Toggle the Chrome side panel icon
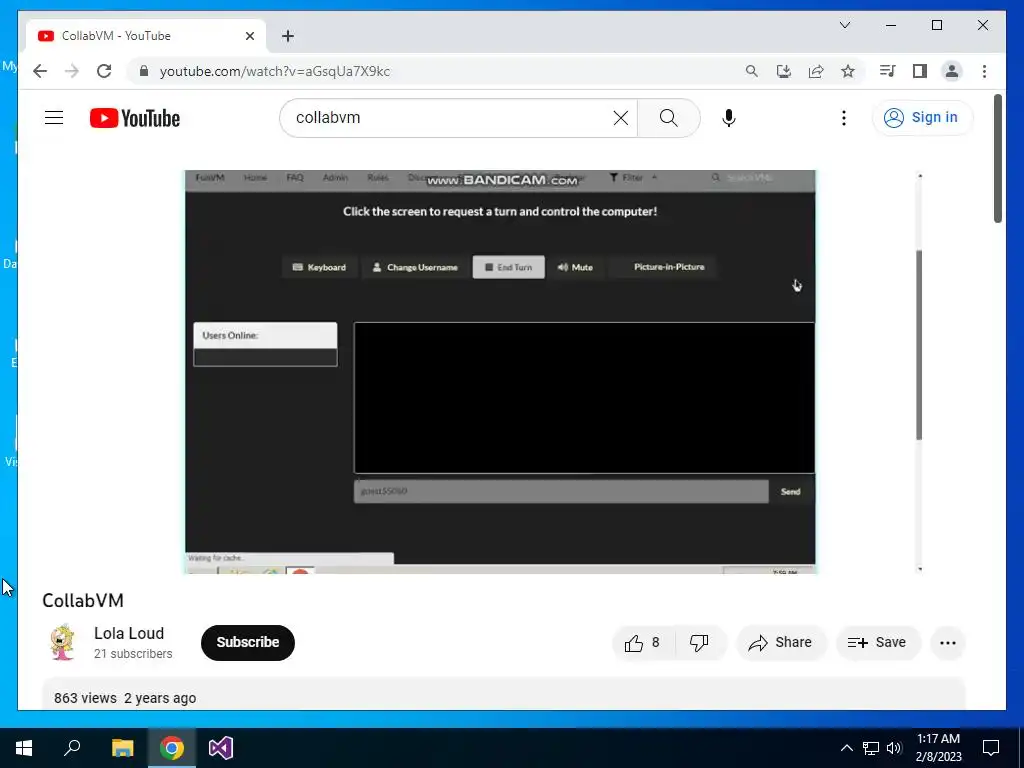The width and height of the screenshot is (1024, 768). [x=920, y=71]
